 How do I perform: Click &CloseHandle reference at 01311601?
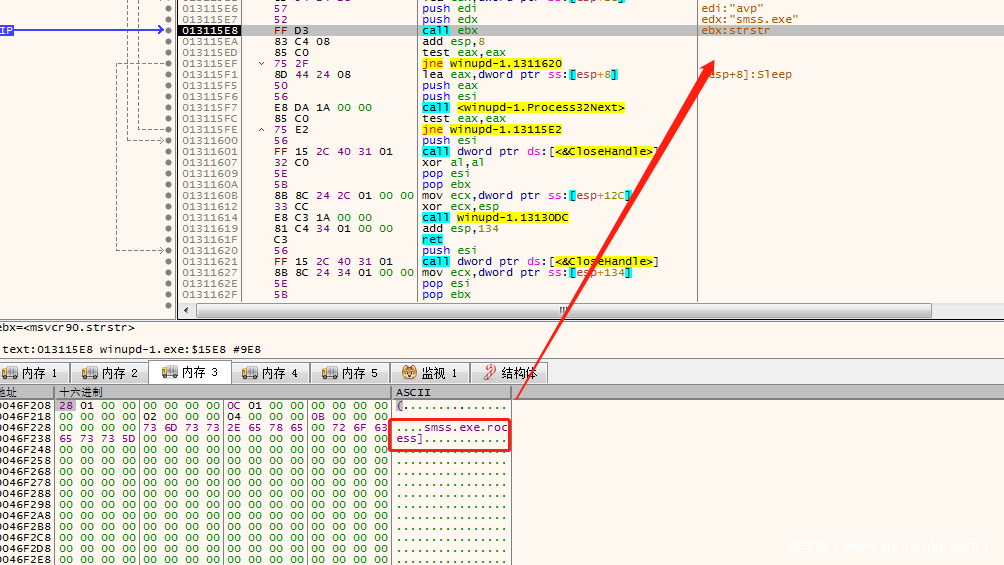605,152
